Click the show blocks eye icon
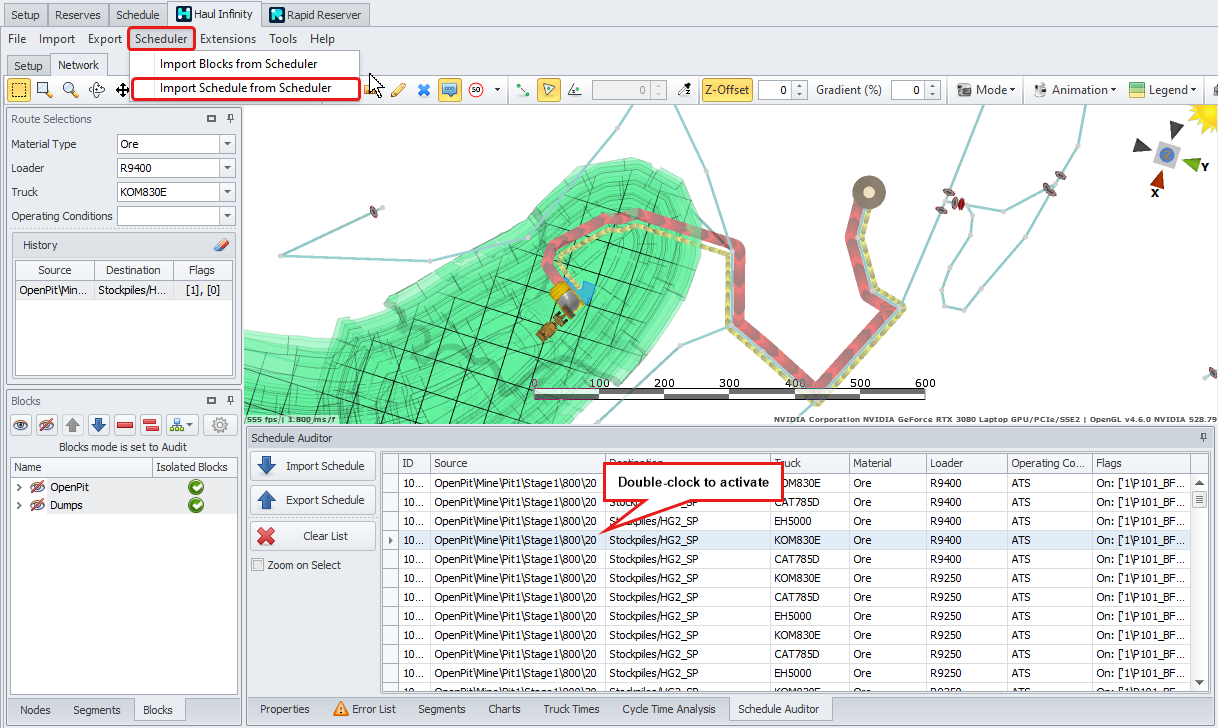The image size is (1218, 728). (x=21, y=425)
